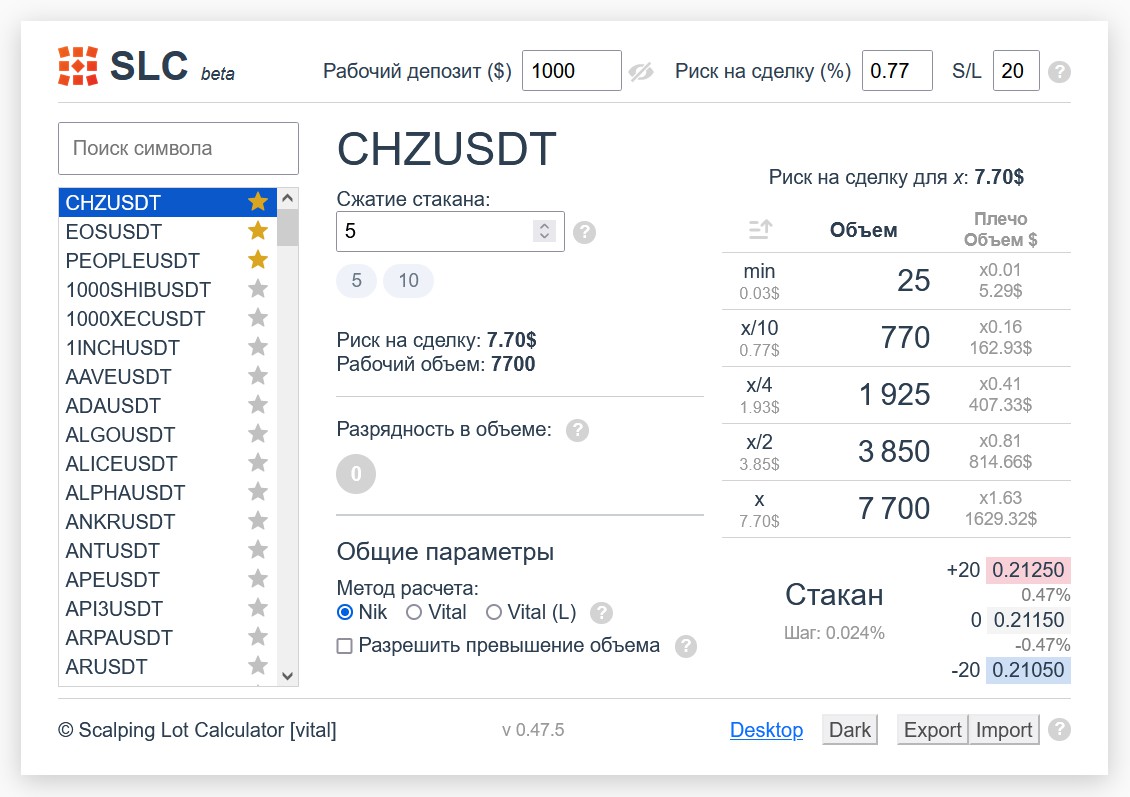
Task: Select the Vital calculation method
Action: (414, 612)
